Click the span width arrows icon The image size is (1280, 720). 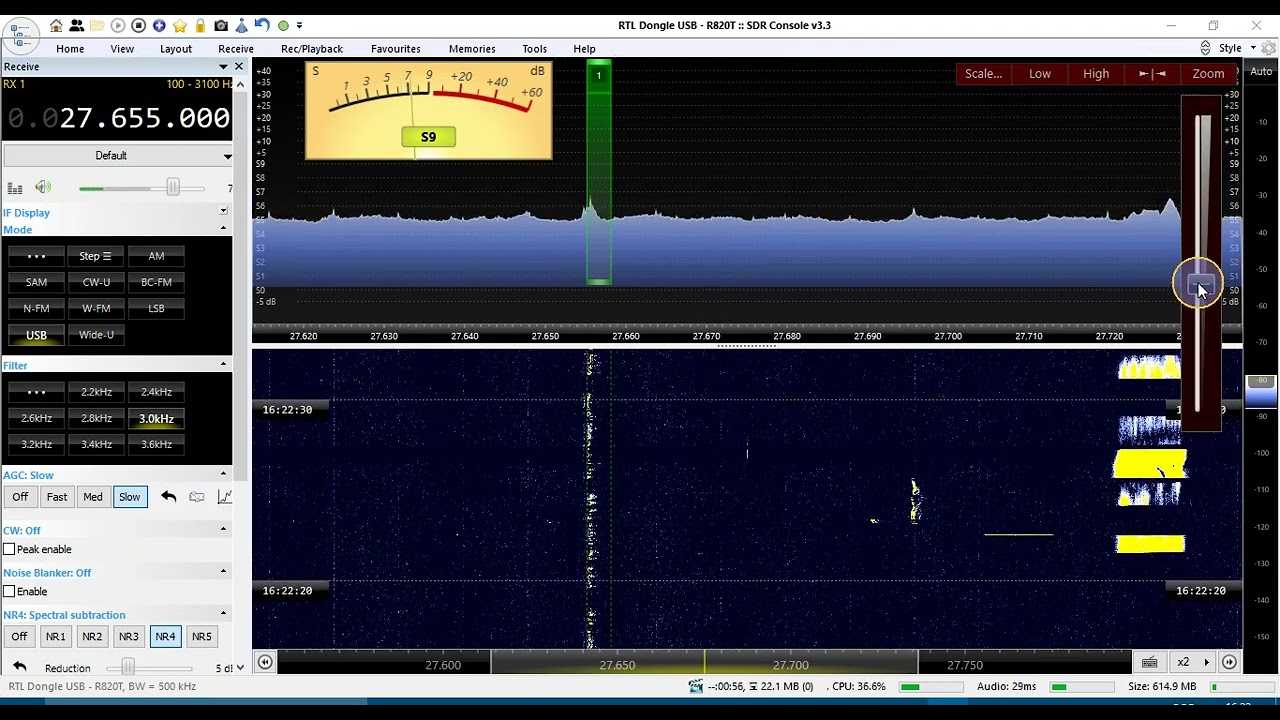coord(1152,74)
